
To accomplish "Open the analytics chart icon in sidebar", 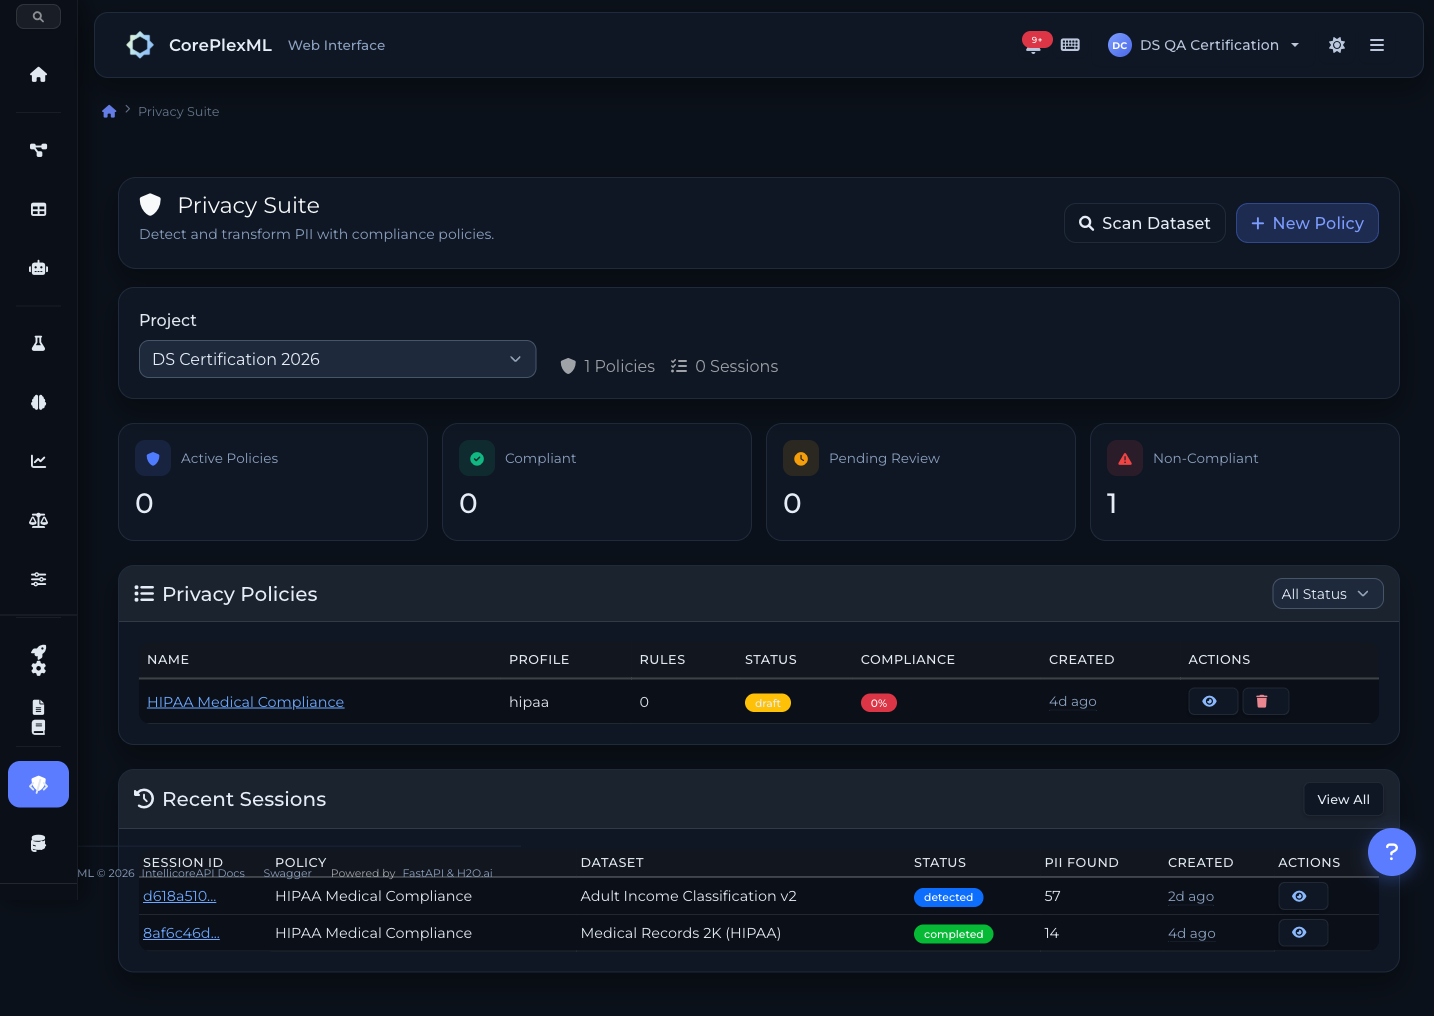I will click(x=38, y=461).
